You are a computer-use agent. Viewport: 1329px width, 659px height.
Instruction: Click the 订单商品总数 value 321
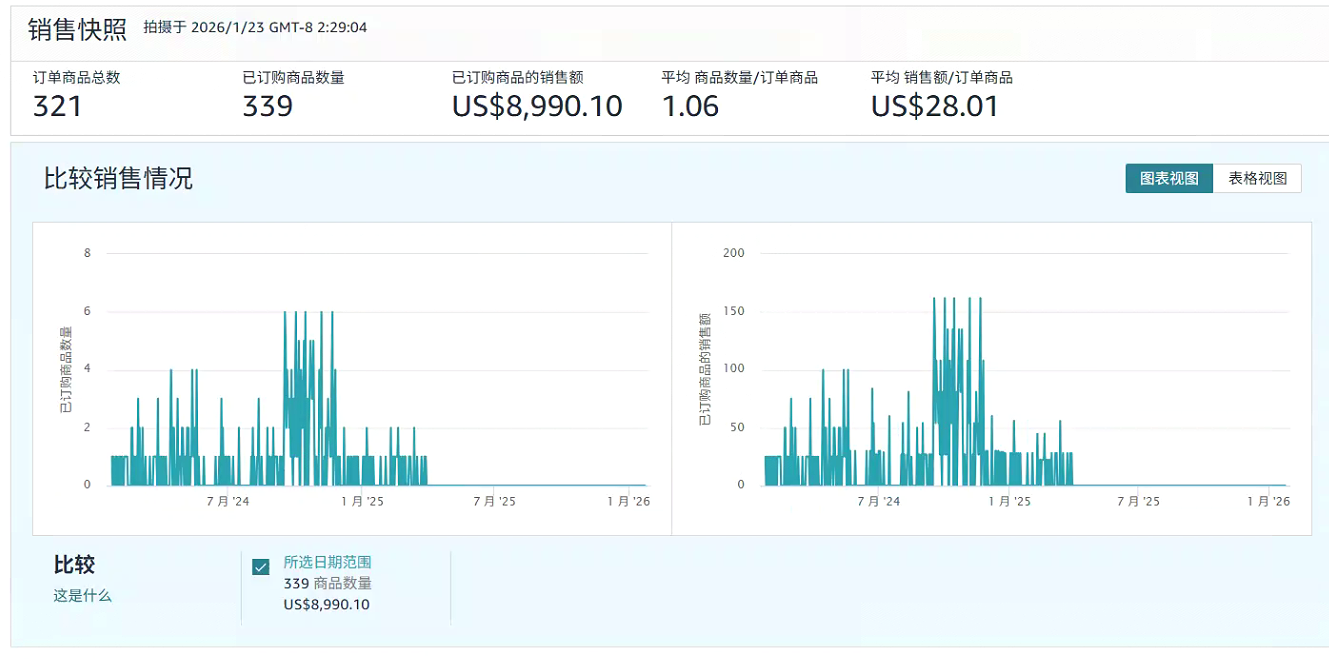click(x=57, y=106)
